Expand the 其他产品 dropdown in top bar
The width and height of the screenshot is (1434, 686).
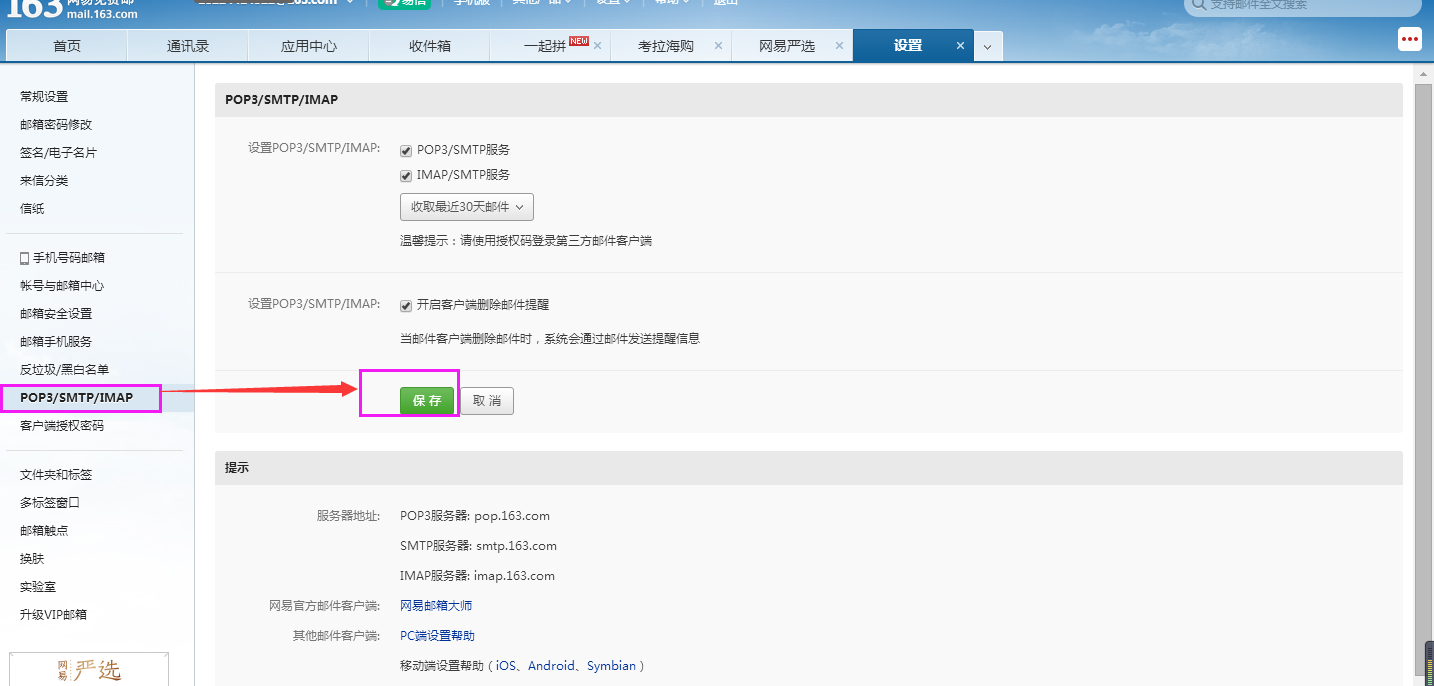click(540, 4)
